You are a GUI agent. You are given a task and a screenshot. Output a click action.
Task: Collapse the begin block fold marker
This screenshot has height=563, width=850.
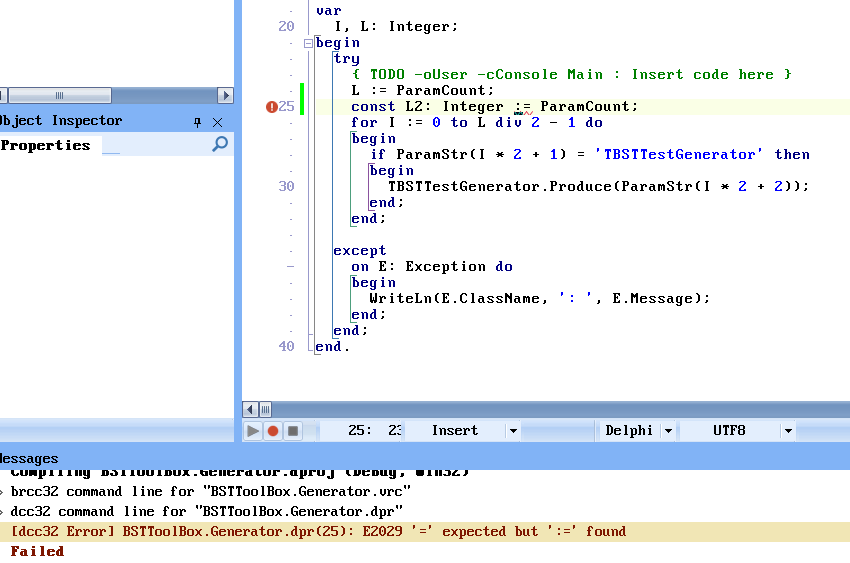(x=308, y=43)
